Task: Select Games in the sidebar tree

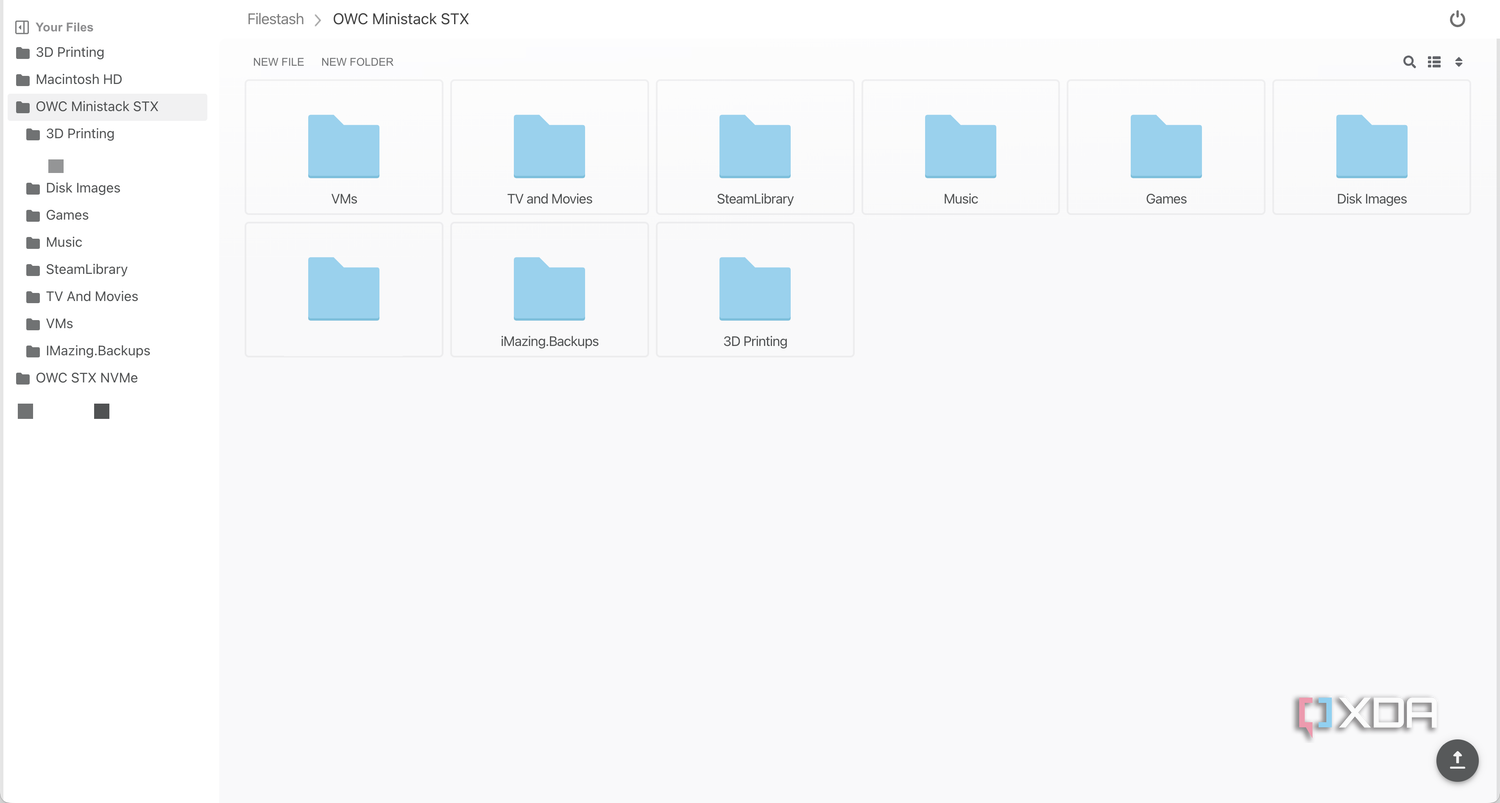Action: (x=112, y=215)
